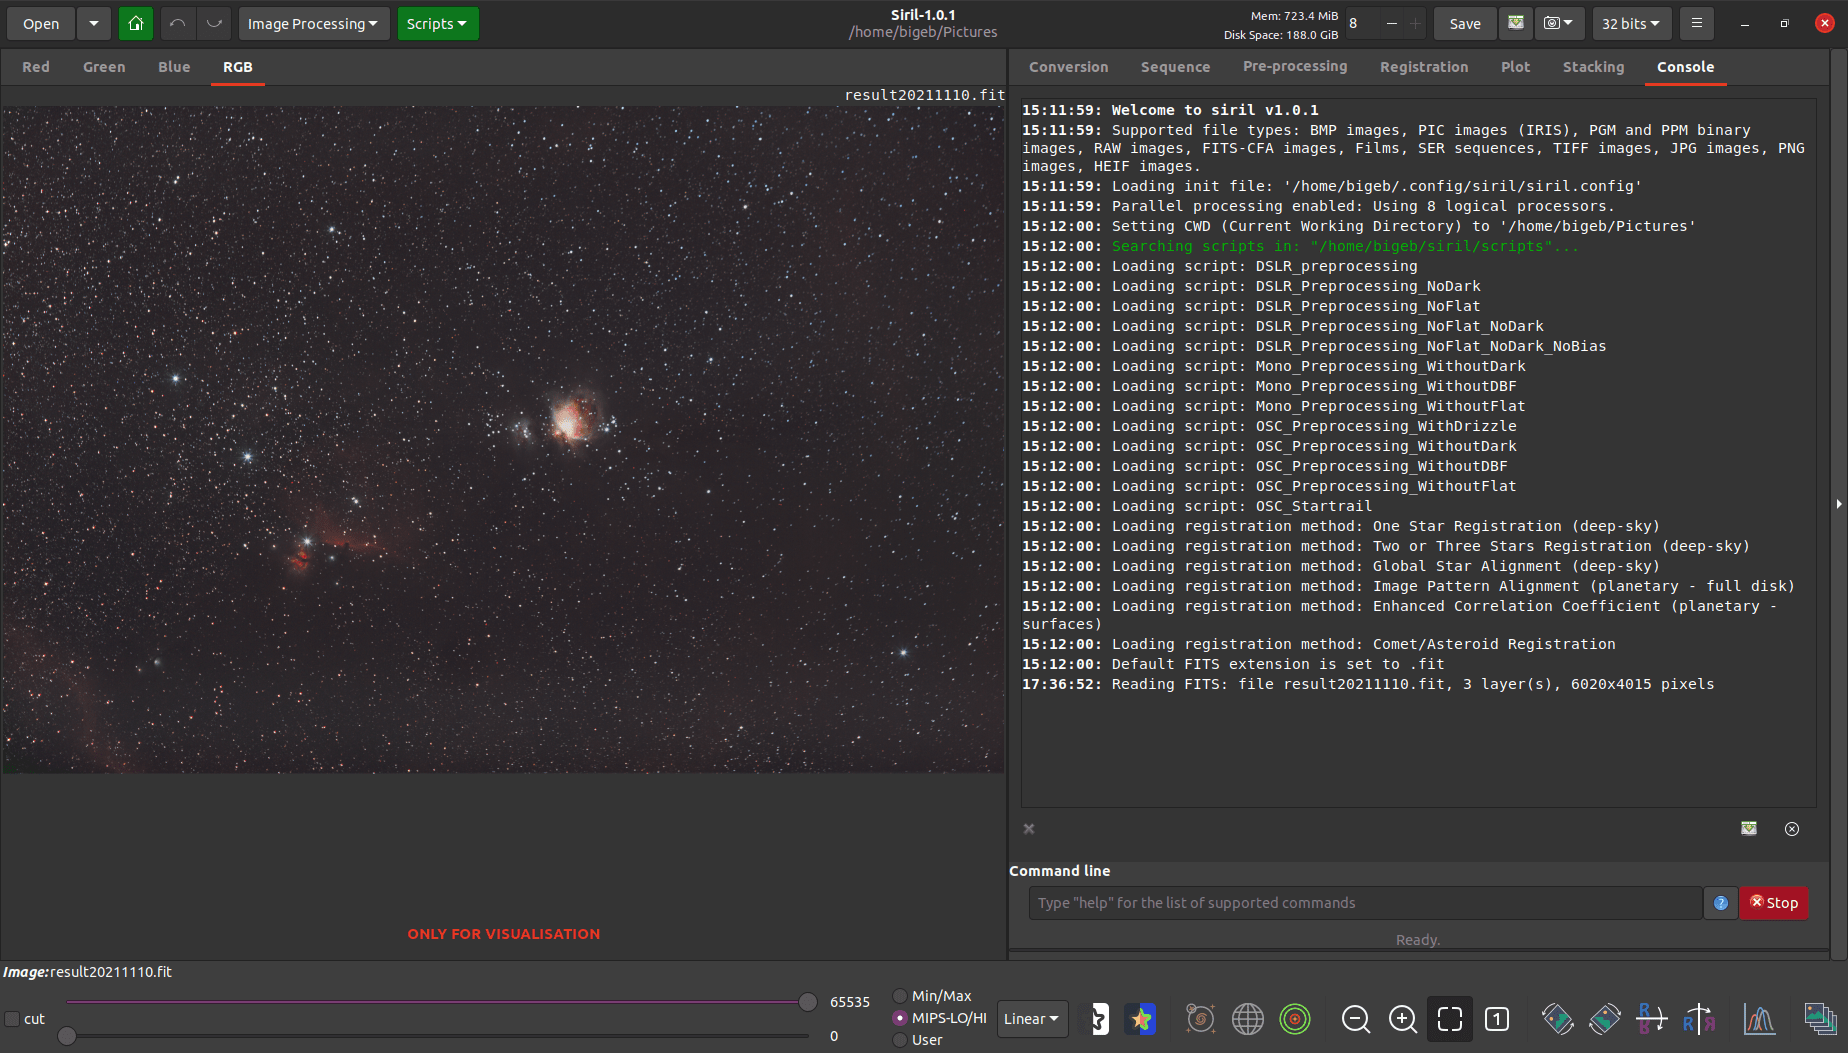Zoom out using the magnifier minus icon

tap(1356, 1019)
